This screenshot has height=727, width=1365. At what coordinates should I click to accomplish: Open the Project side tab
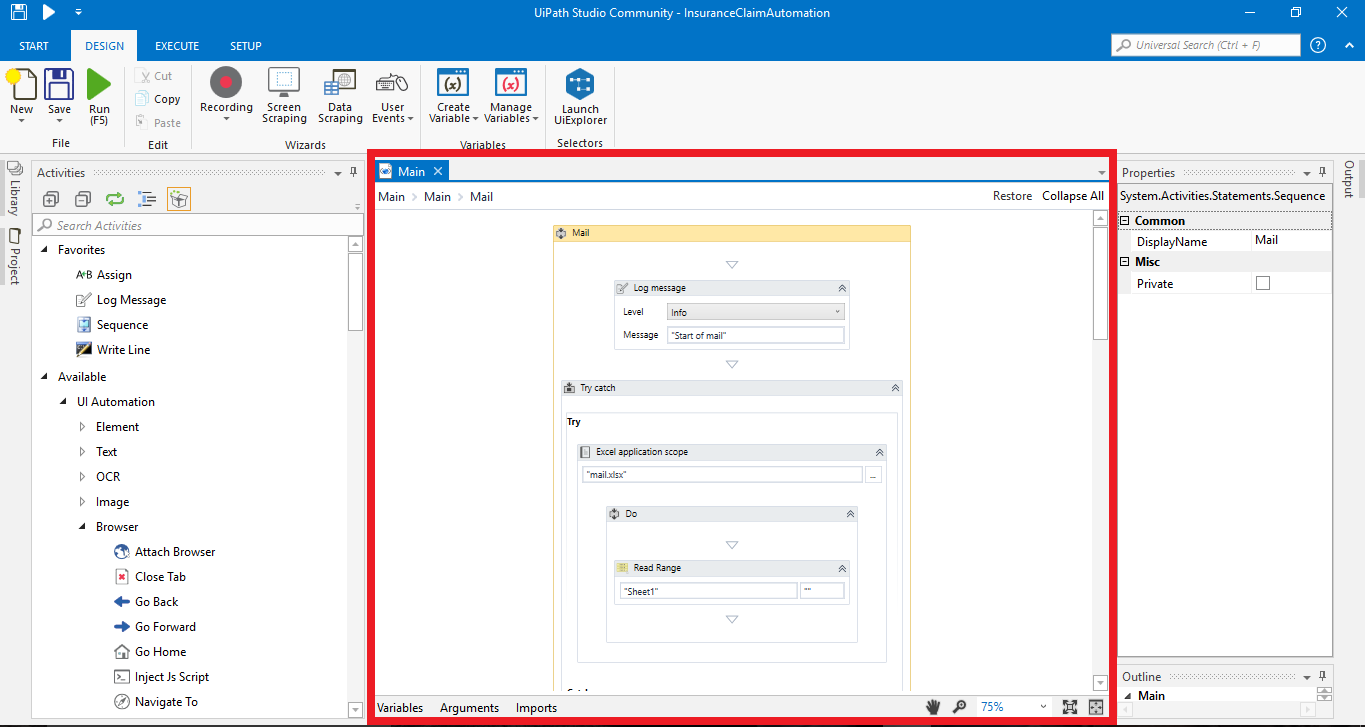click(14, 257)
